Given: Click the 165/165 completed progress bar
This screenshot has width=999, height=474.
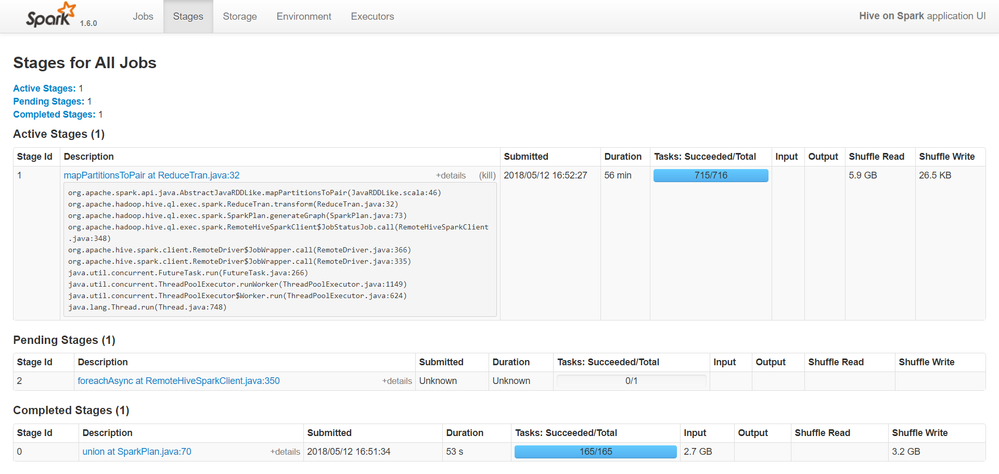Looking at the screenshot, I should click(595, 452).
